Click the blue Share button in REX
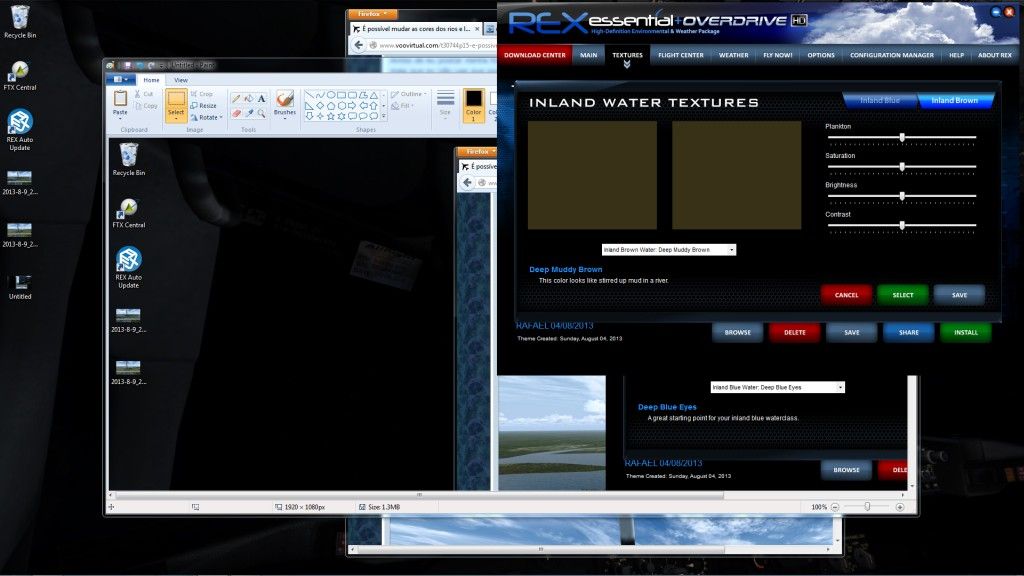 coord(908,332)
